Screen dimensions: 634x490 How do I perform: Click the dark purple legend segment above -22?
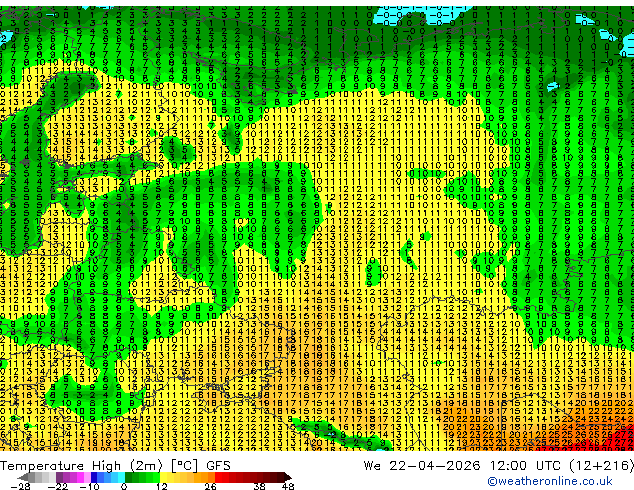point(59,477)
